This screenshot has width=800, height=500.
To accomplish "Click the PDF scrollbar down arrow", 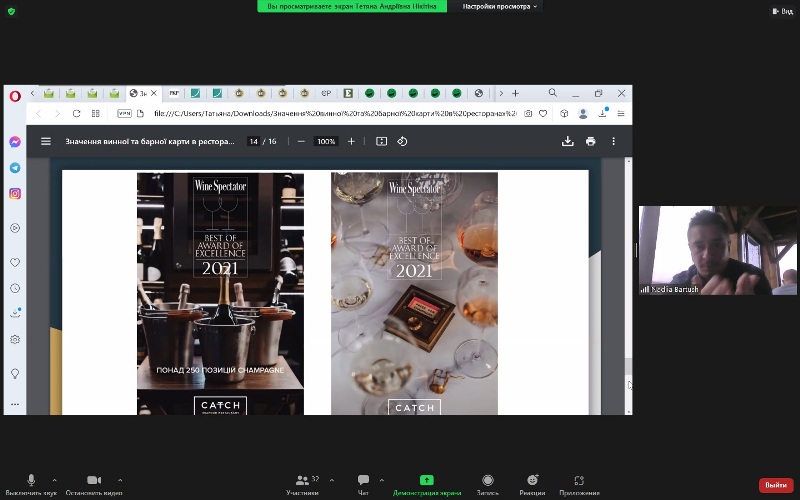I will [628, 411].
